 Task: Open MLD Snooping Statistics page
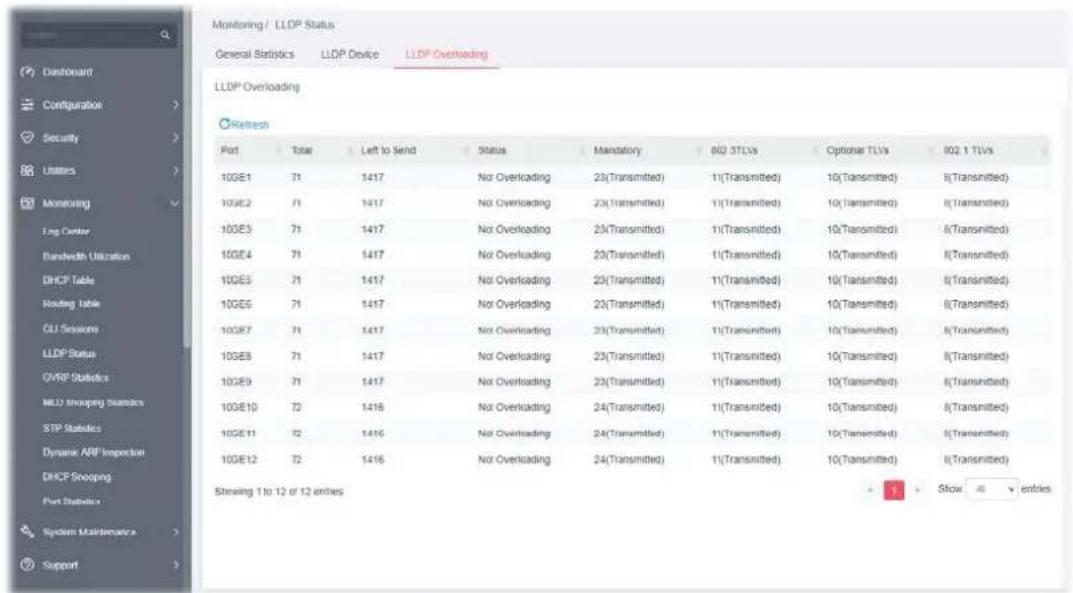pyautogui.click(x=93, y=403)
